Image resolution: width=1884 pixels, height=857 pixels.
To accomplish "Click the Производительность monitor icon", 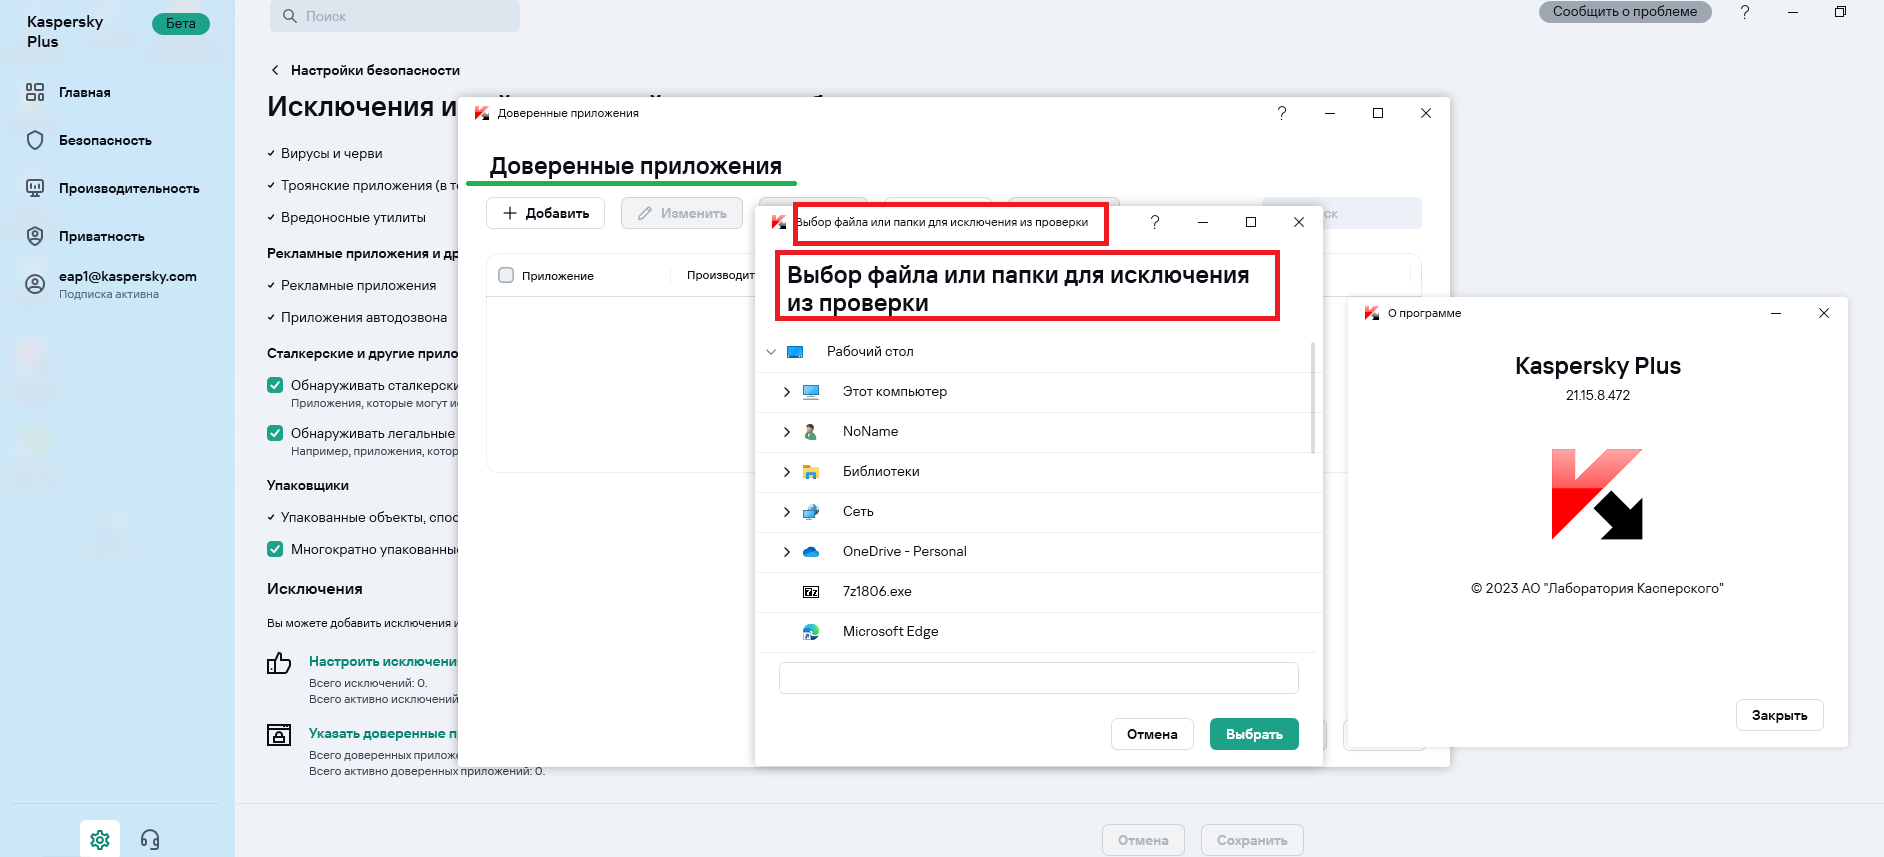I will (x=35, y=188).
